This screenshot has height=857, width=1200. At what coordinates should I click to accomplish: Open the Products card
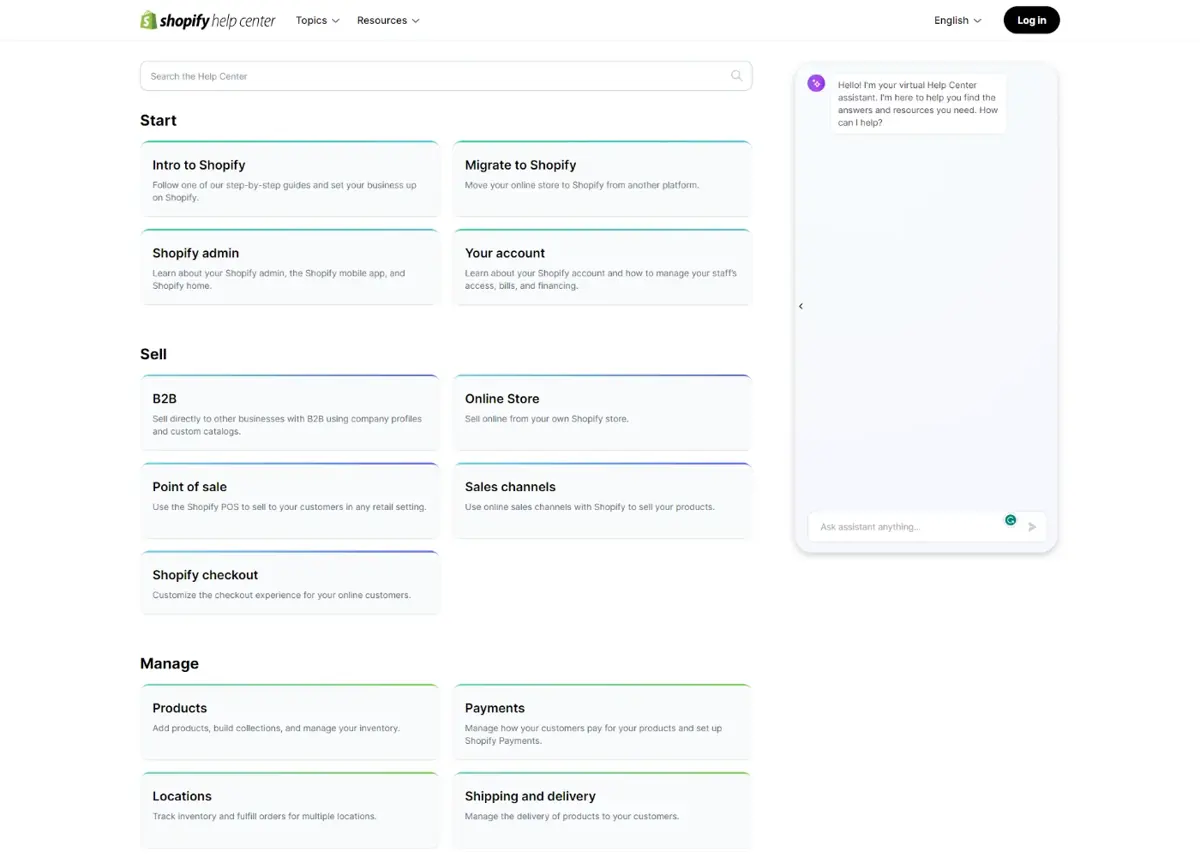[290, 722]
